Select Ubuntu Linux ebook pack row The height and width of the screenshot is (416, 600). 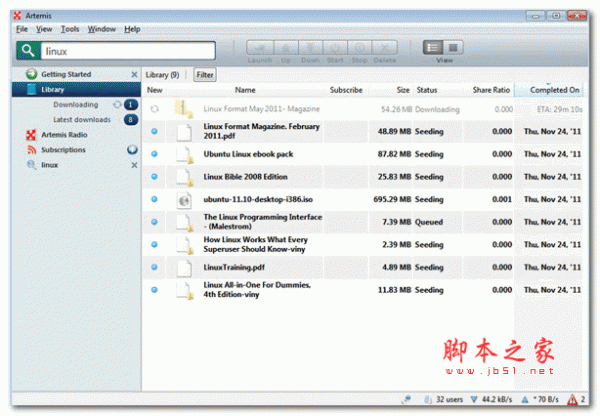[363, 154]
